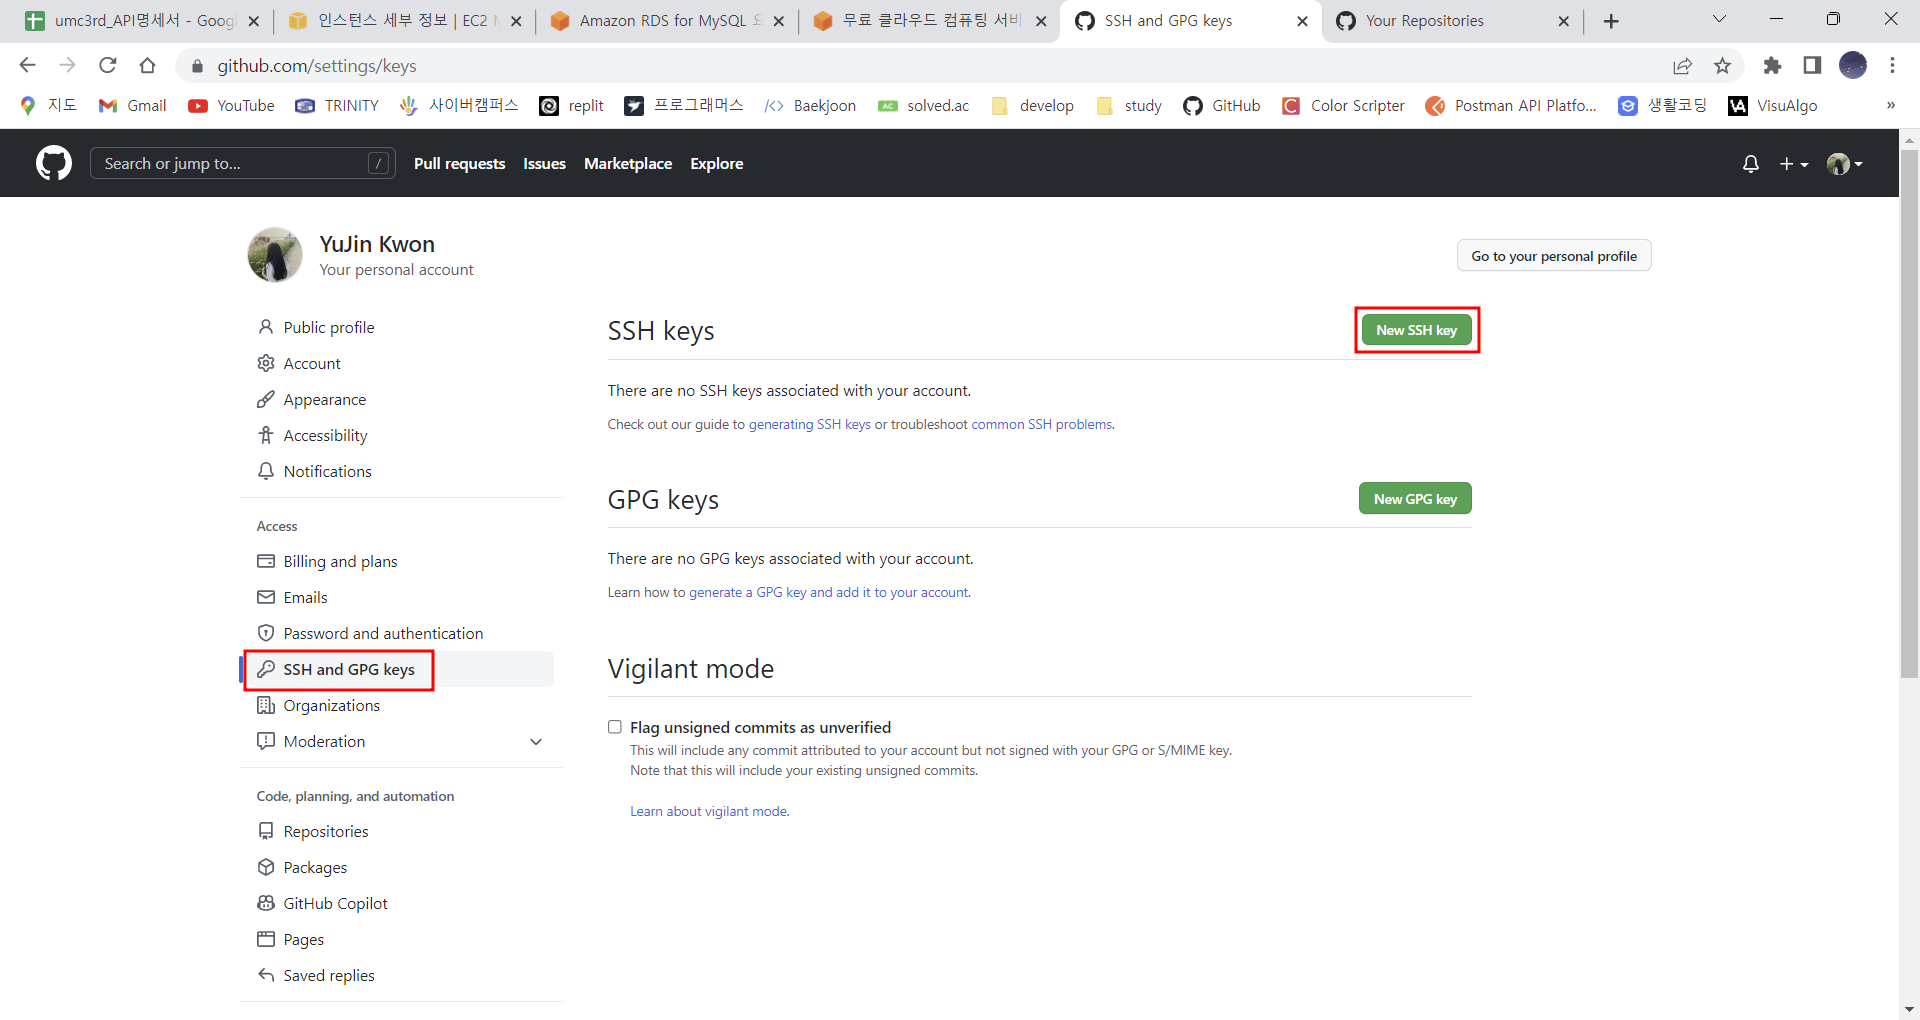Open Learn about vigilant mode link
This screenshot has height=1020, width=1920.
pyautogui.click(x=709, y=811)
